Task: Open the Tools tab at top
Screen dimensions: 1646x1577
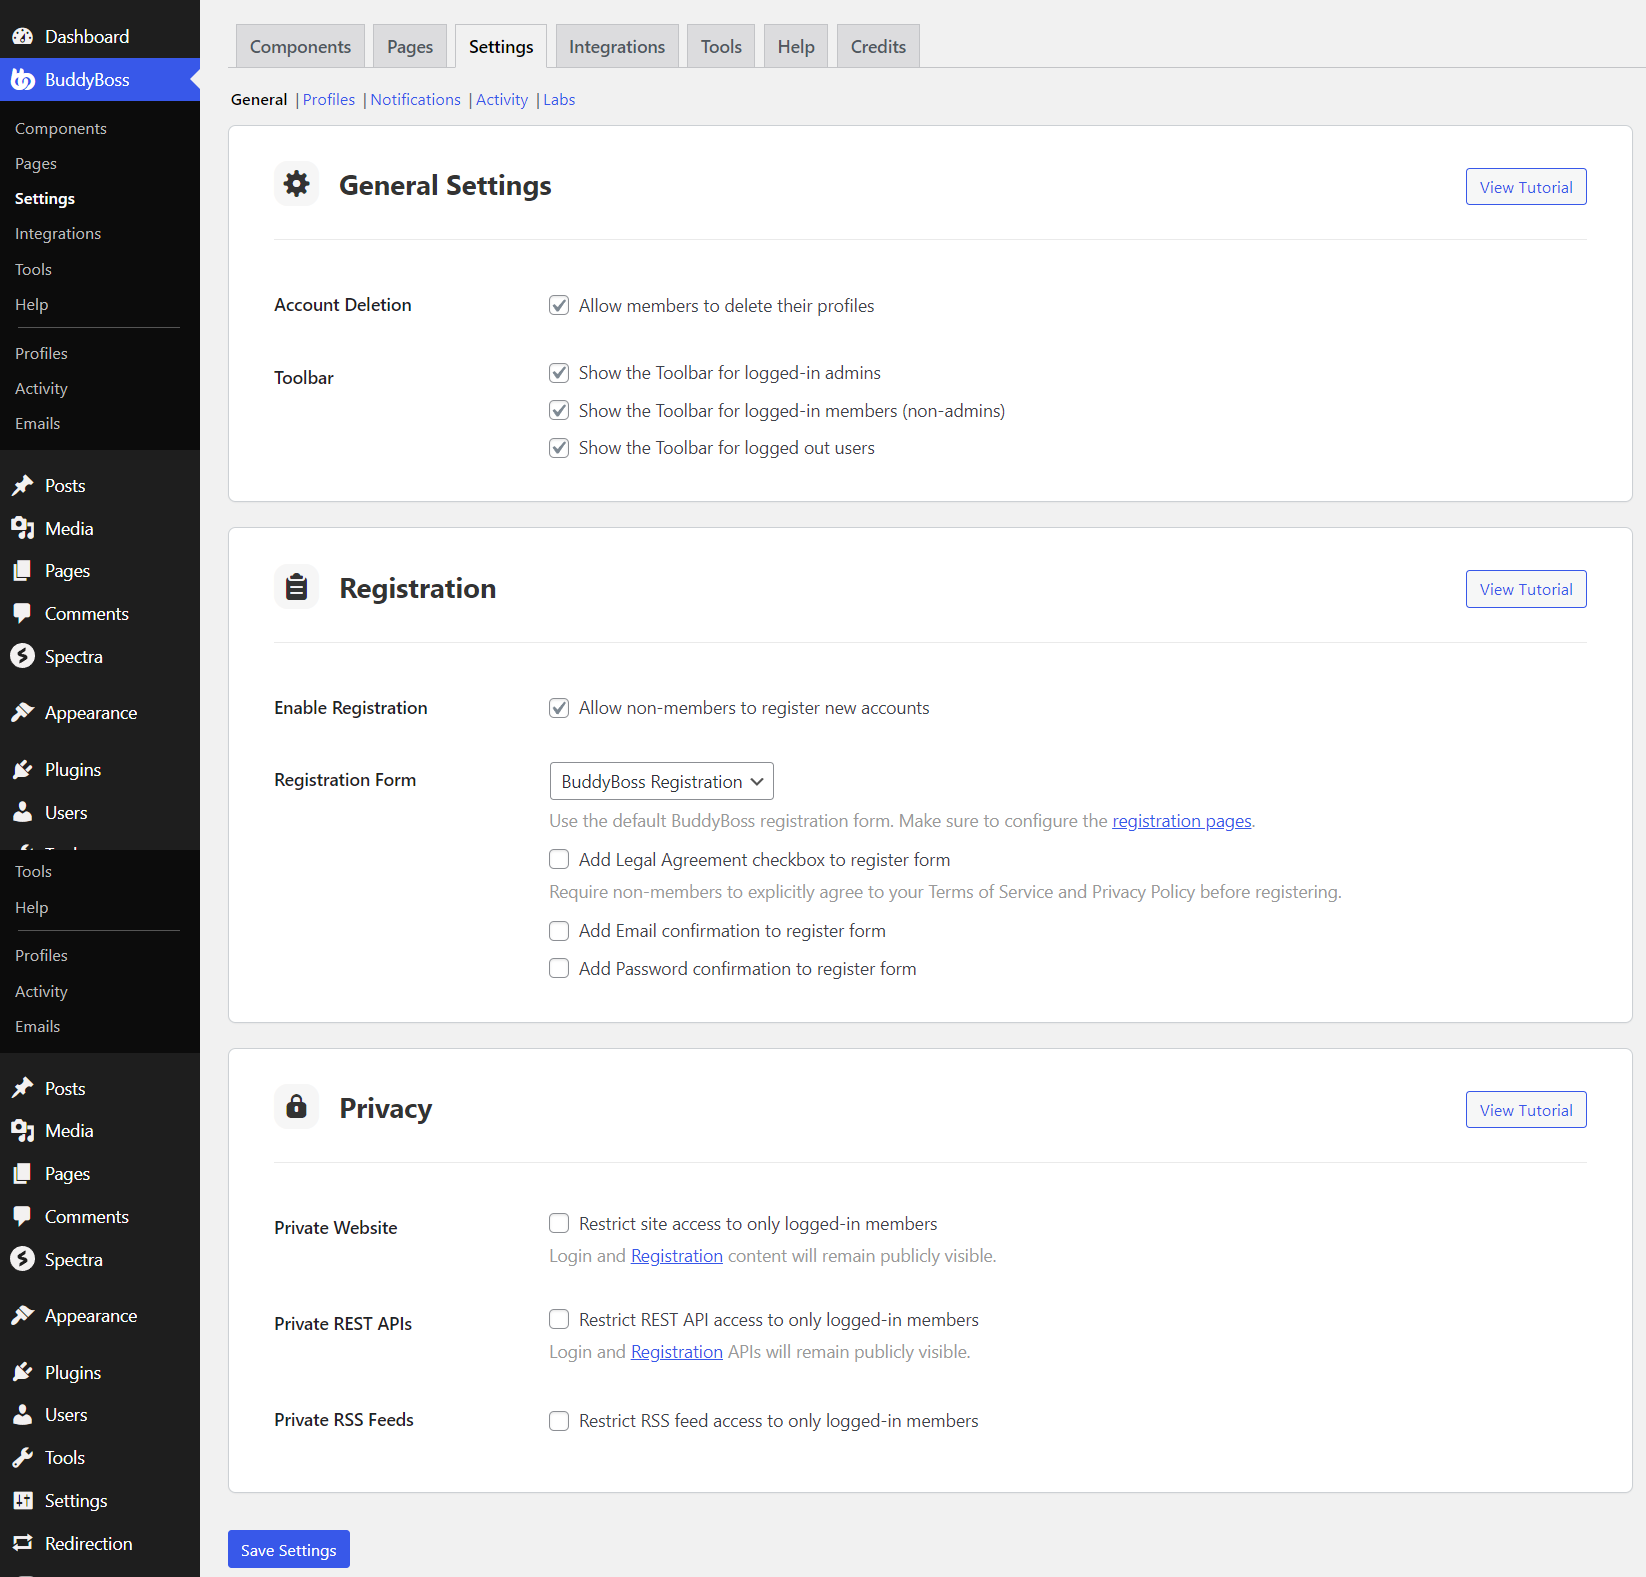Action: click(721, 46)
